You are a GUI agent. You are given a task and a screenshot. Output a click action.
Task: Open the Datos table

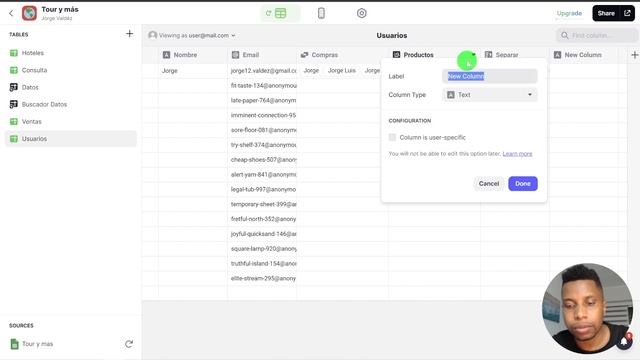(x=71, y=87)
